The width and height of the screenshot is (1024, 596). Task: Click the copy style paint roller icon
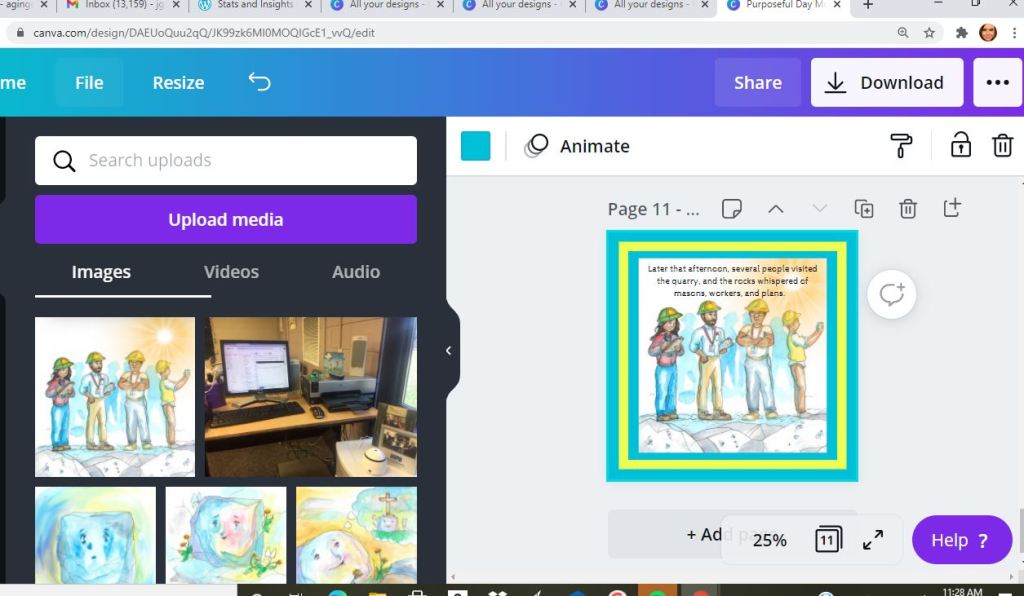tap(901, 146)
